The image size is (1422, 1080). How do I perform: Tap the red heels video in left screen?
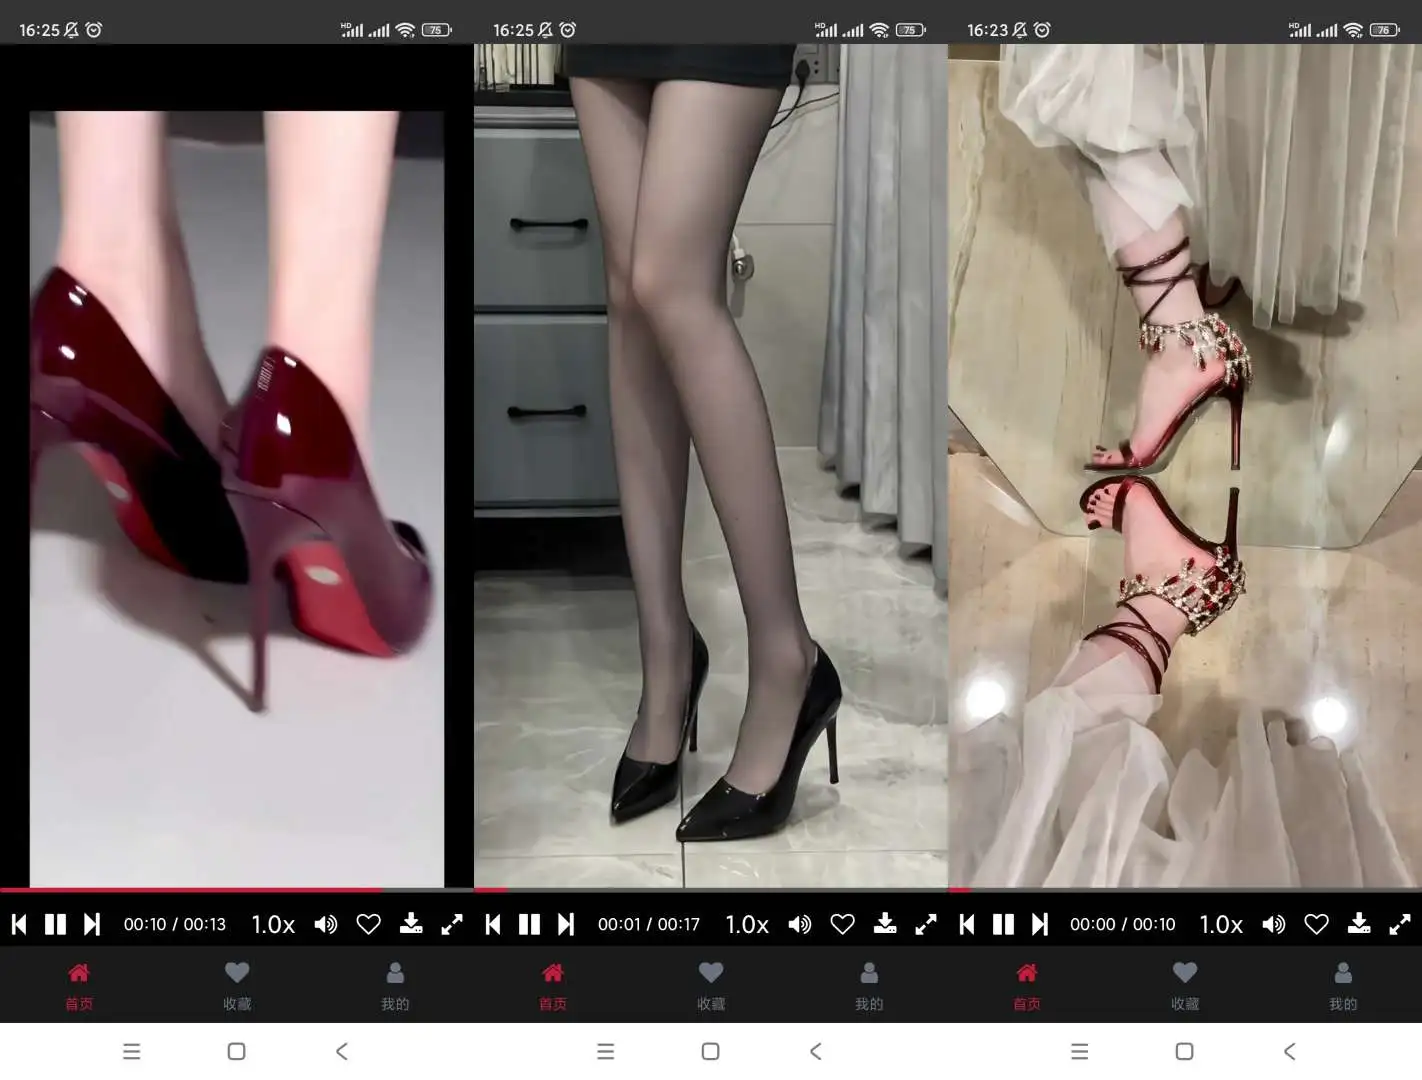point(237,498)
